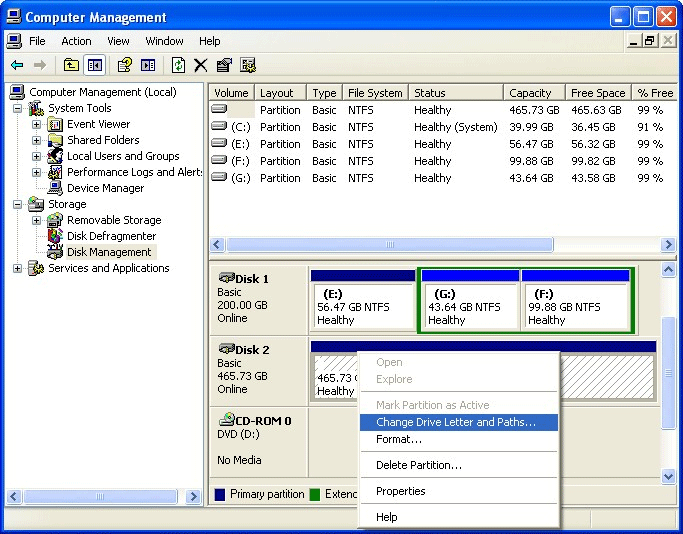Select the Shared Folders icon

[55, 140]
